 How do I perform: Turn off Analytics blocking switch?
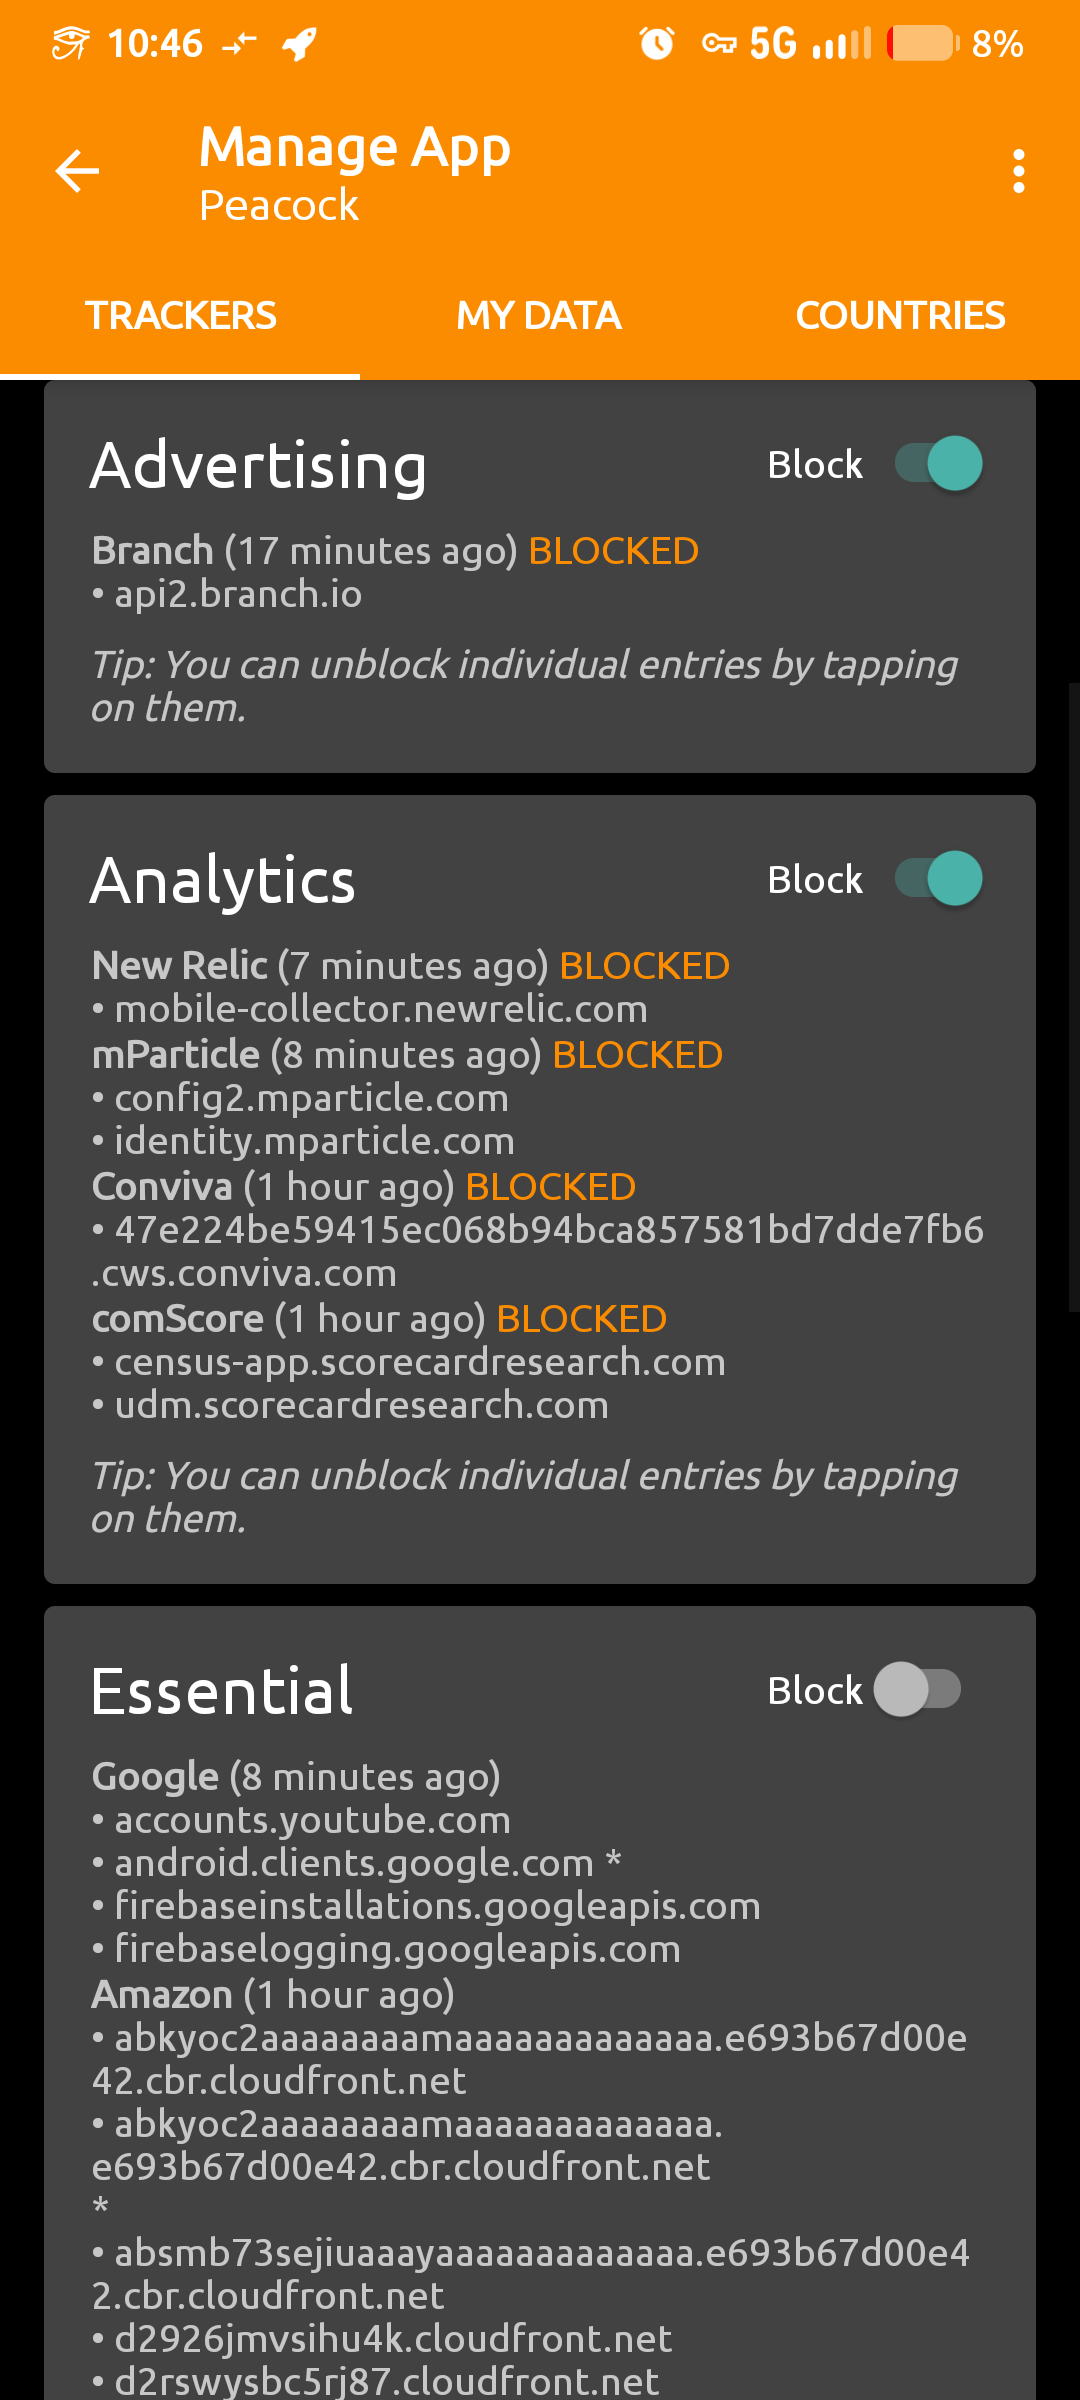pyautogui.click(x=939, y=879)
